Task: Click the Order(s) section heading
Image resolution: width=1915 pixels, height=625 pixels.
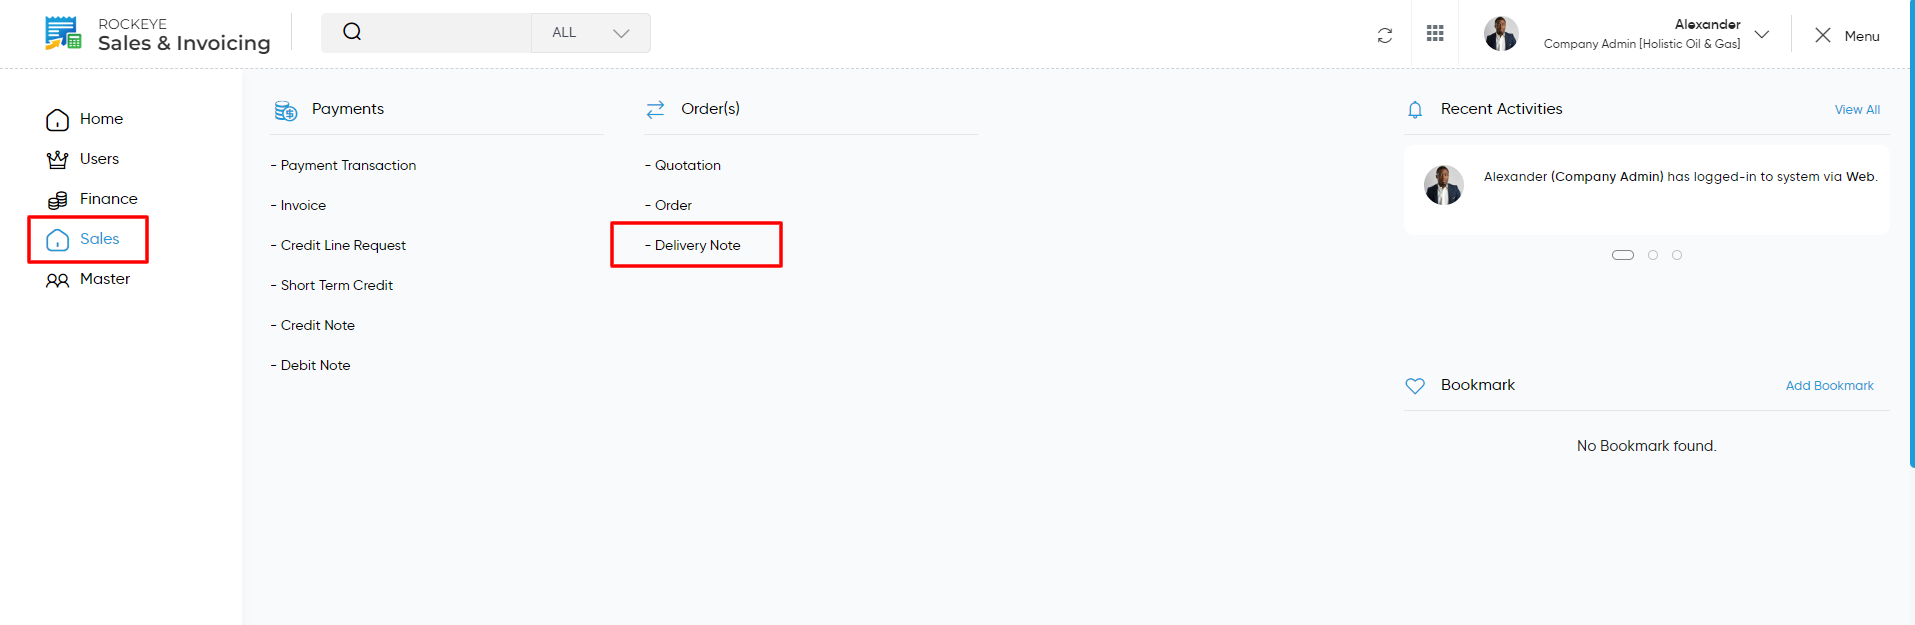Action: (711, 109)
